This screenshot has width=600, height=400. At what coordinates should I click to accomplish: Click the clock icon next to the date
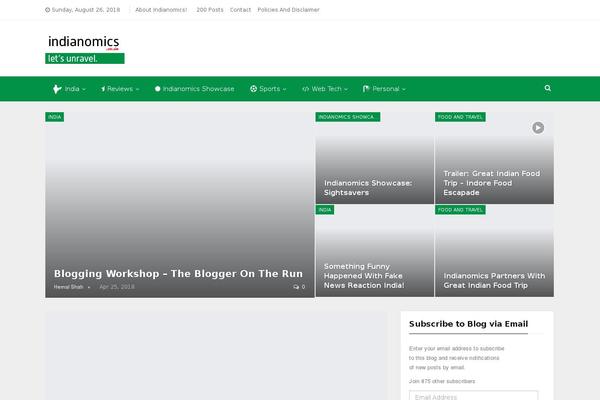click(x=47, y=10)
